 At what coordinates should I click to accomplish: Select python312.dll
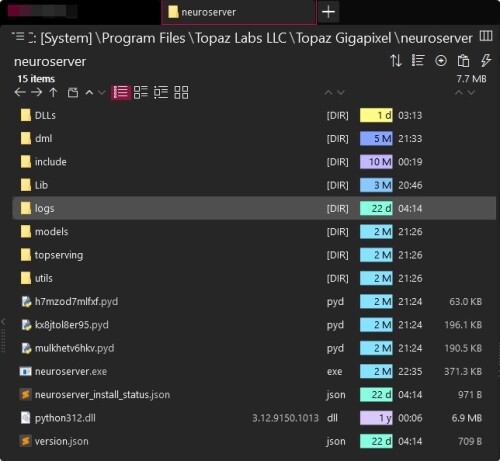[254, 418]
